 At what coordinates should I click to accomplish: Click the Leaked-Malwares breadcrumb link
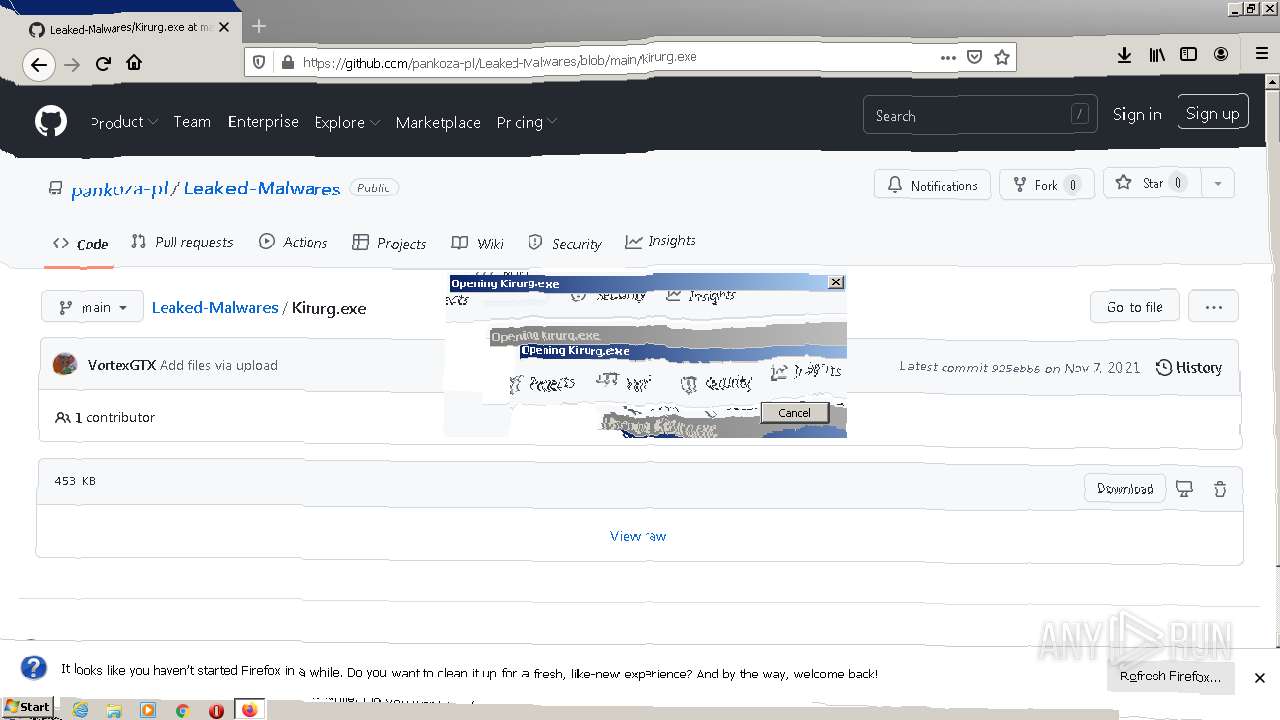[215, 307]
